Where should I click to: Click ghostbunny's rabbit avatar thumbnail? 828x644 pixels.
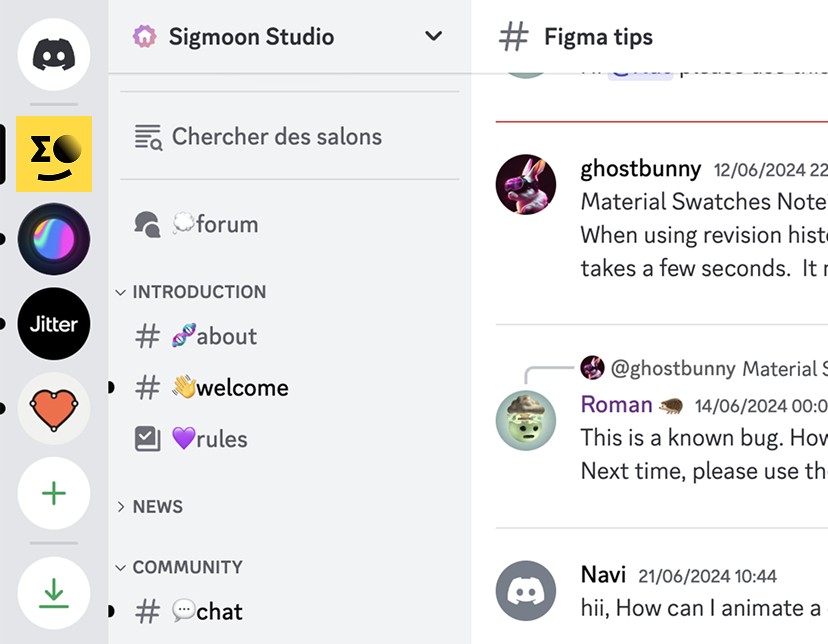[x=526, y=184]
